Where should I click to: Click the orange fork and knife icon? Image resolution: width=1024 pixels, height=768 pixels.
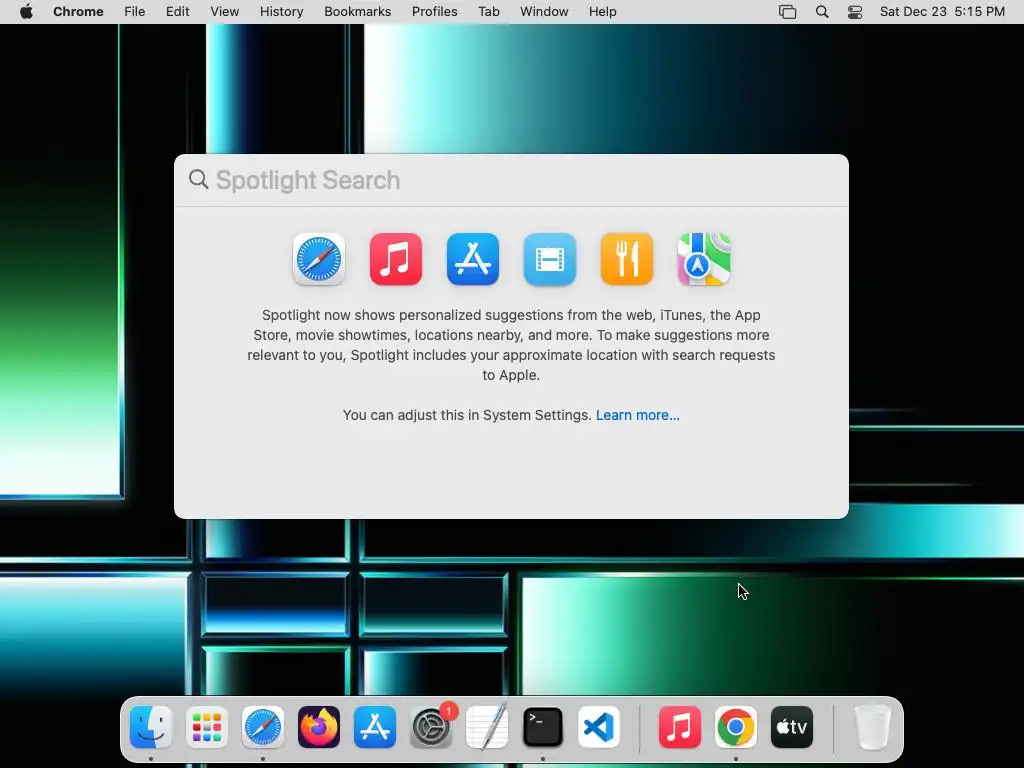(x=627, y=259)
